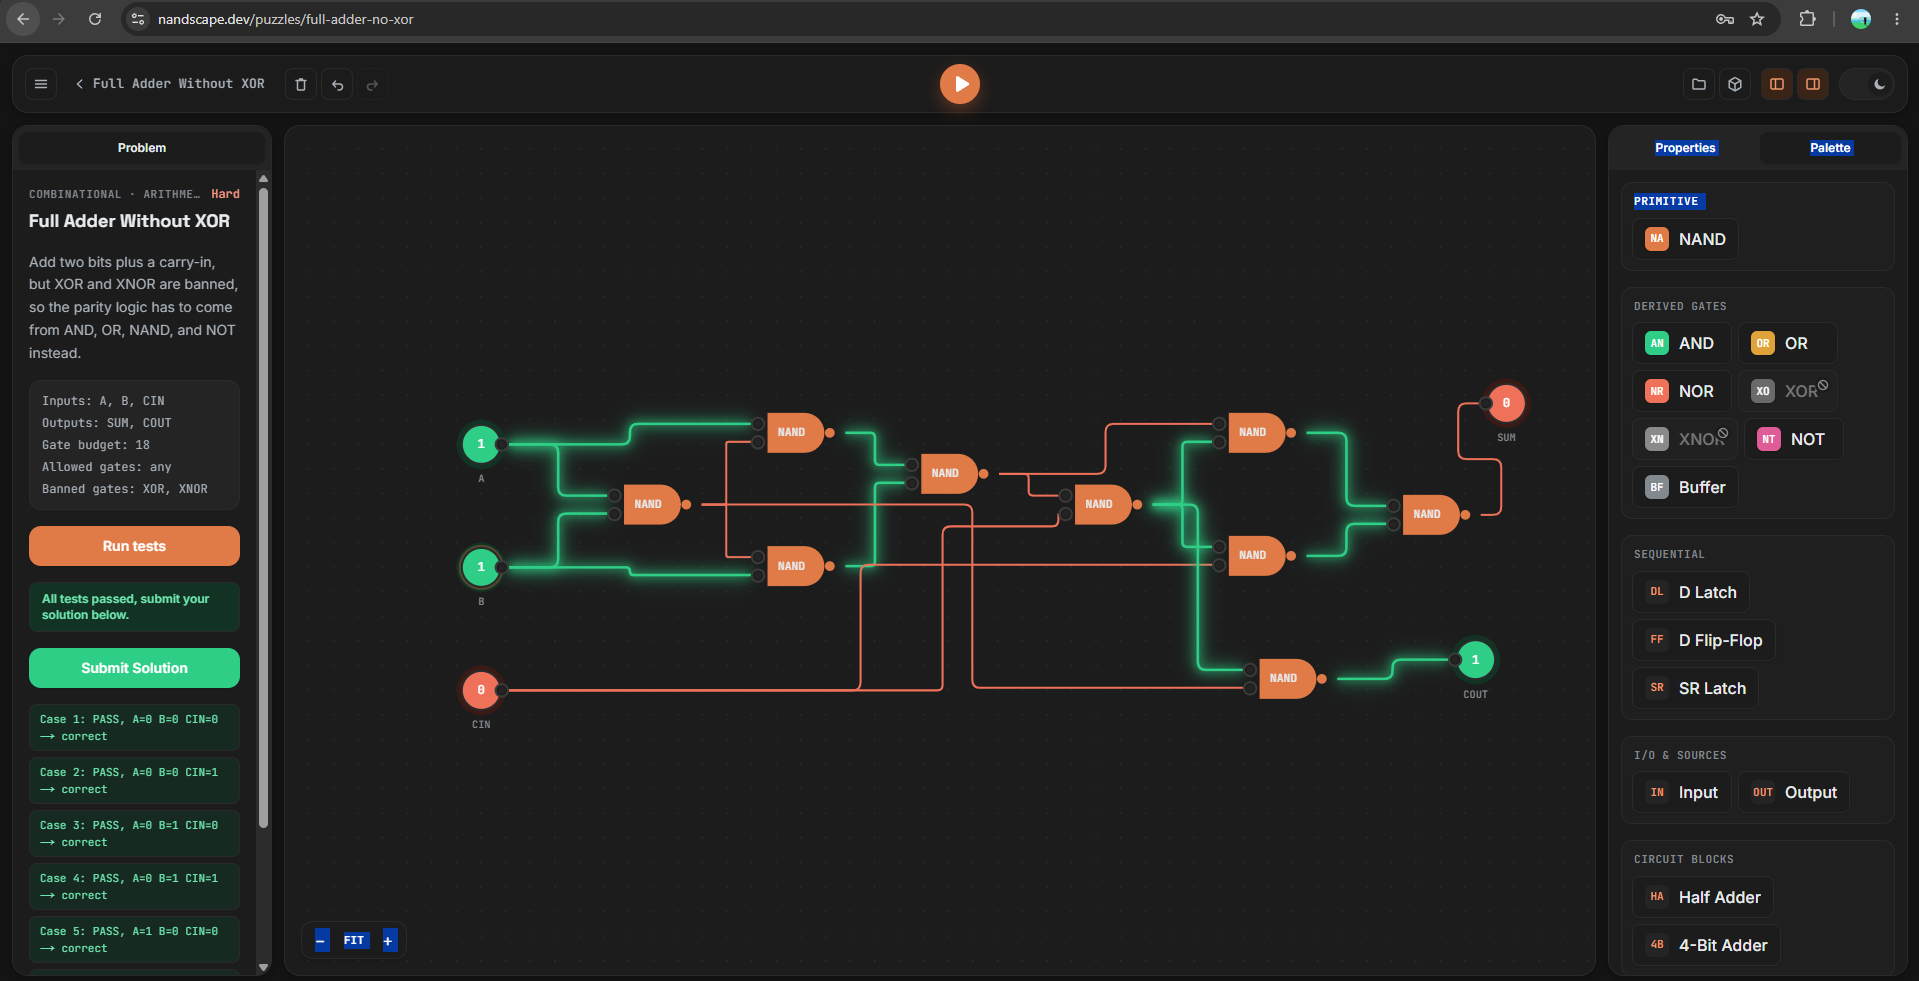Select the NAND primitive gate
This screenshot has height=981, width=1919.
point(1686,239)
